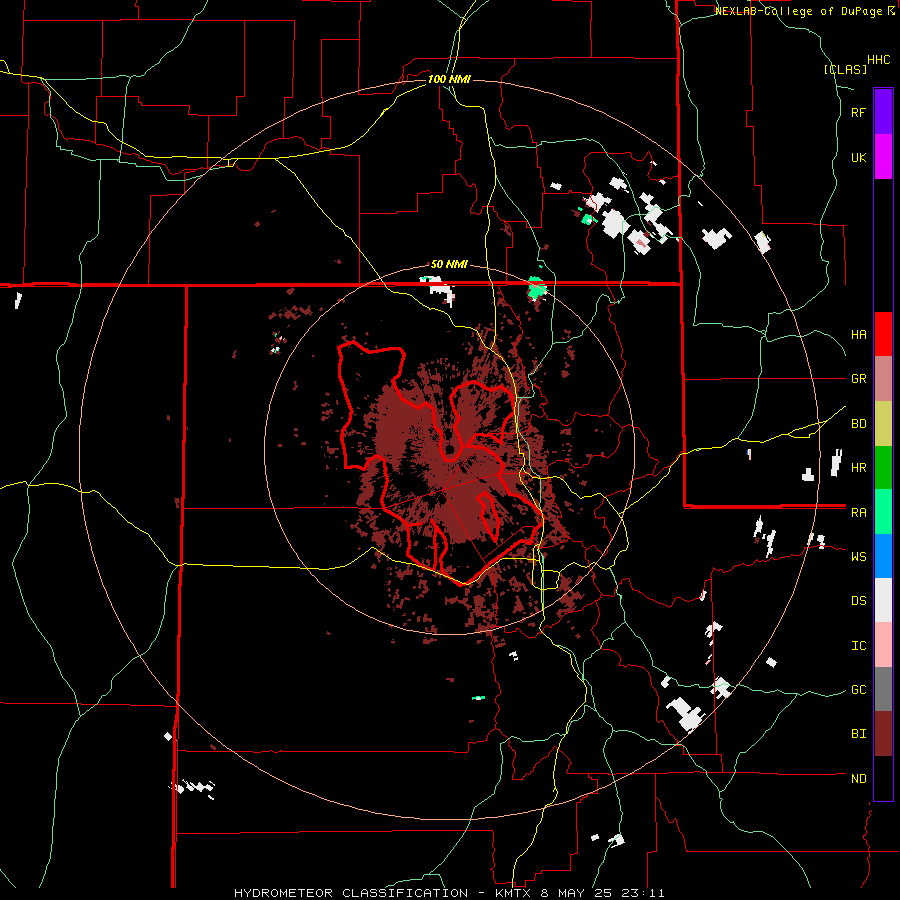This screenshot has height=900, width=900.
Task: Select the "WS" legend label
Action: [859, 557]
